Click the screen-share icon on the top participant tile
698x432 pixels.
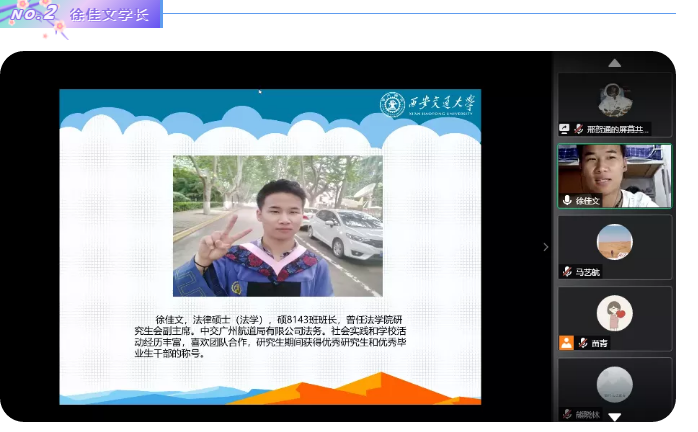(x=565, y=129)
